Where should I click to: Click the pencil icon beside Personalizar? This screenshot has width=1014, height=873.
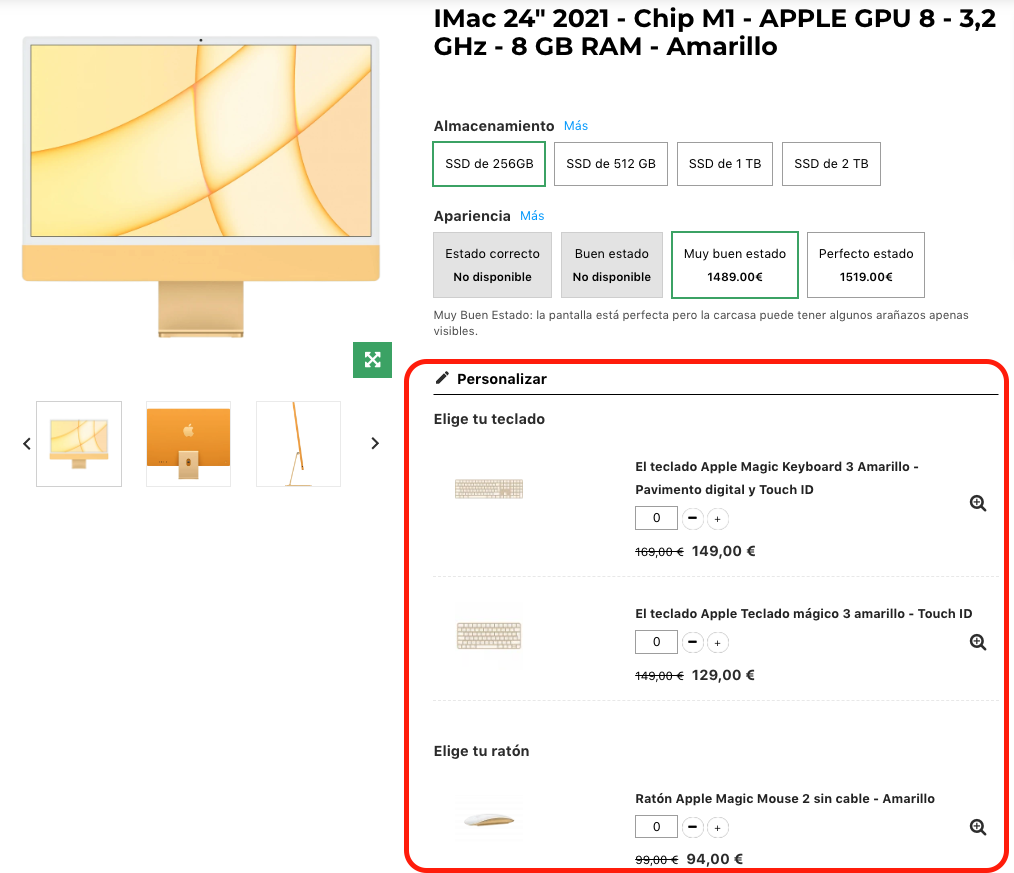point(442,378)
